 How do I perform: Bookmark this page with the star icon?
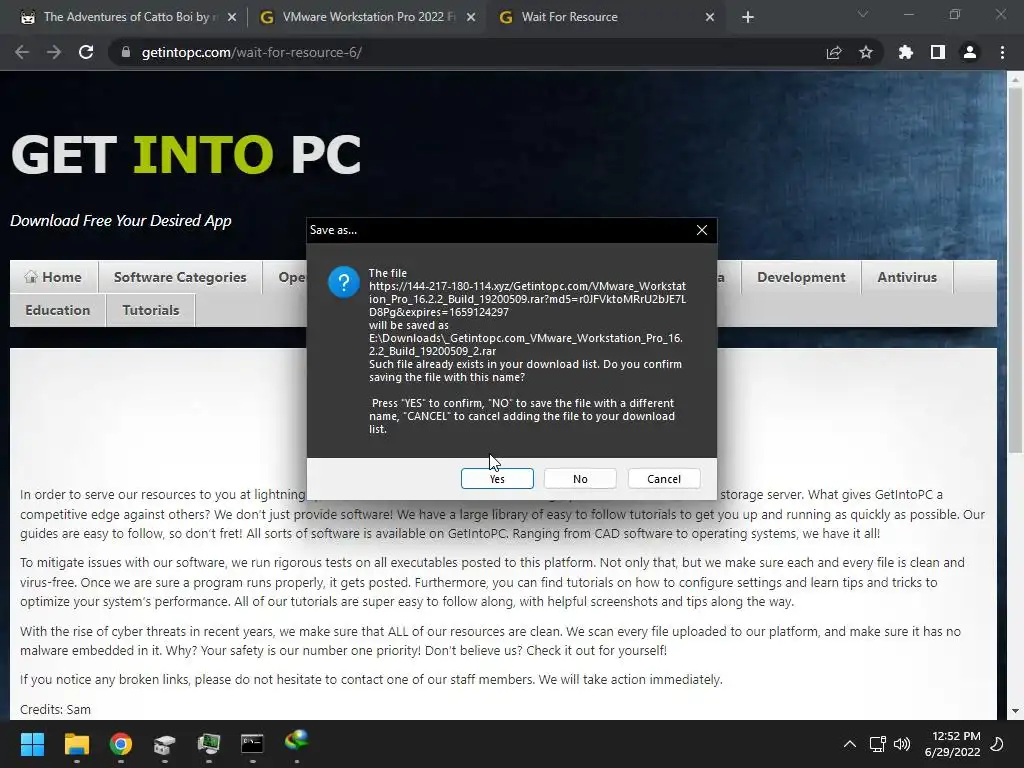[x=866, y=52]
